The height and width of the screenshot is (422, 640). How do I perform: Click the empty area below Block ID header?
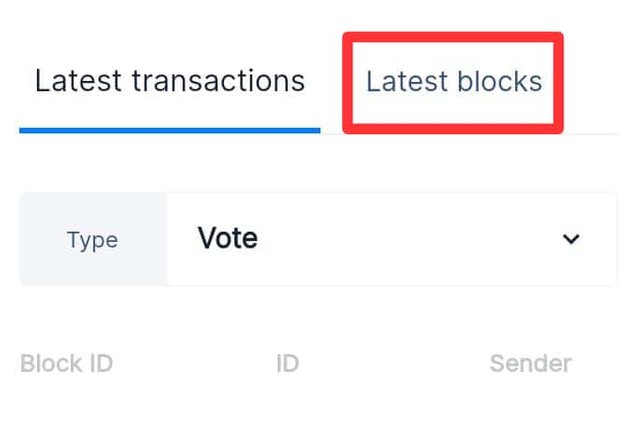coord(66,400)
